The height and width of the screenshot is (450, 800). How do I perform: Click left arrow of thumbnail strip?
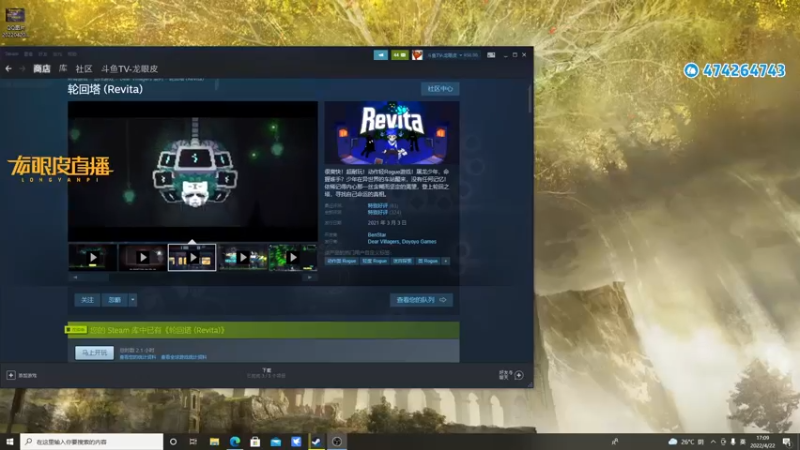point(75,278)
